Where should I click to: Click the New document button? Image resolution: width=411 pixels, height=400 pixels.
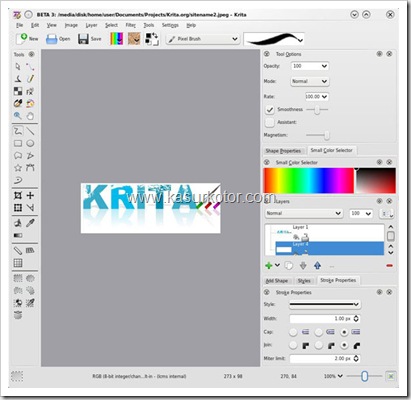coord(27,39)
